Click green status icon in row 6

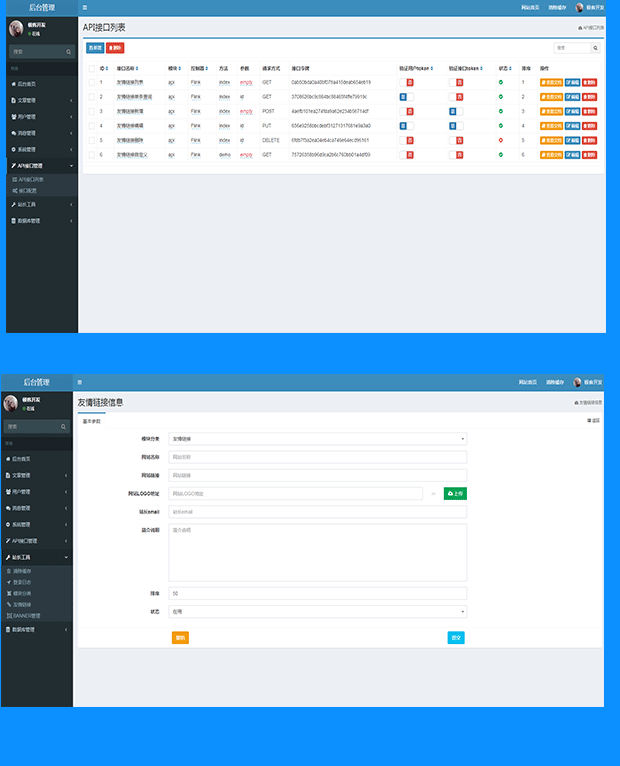[501, 155]
